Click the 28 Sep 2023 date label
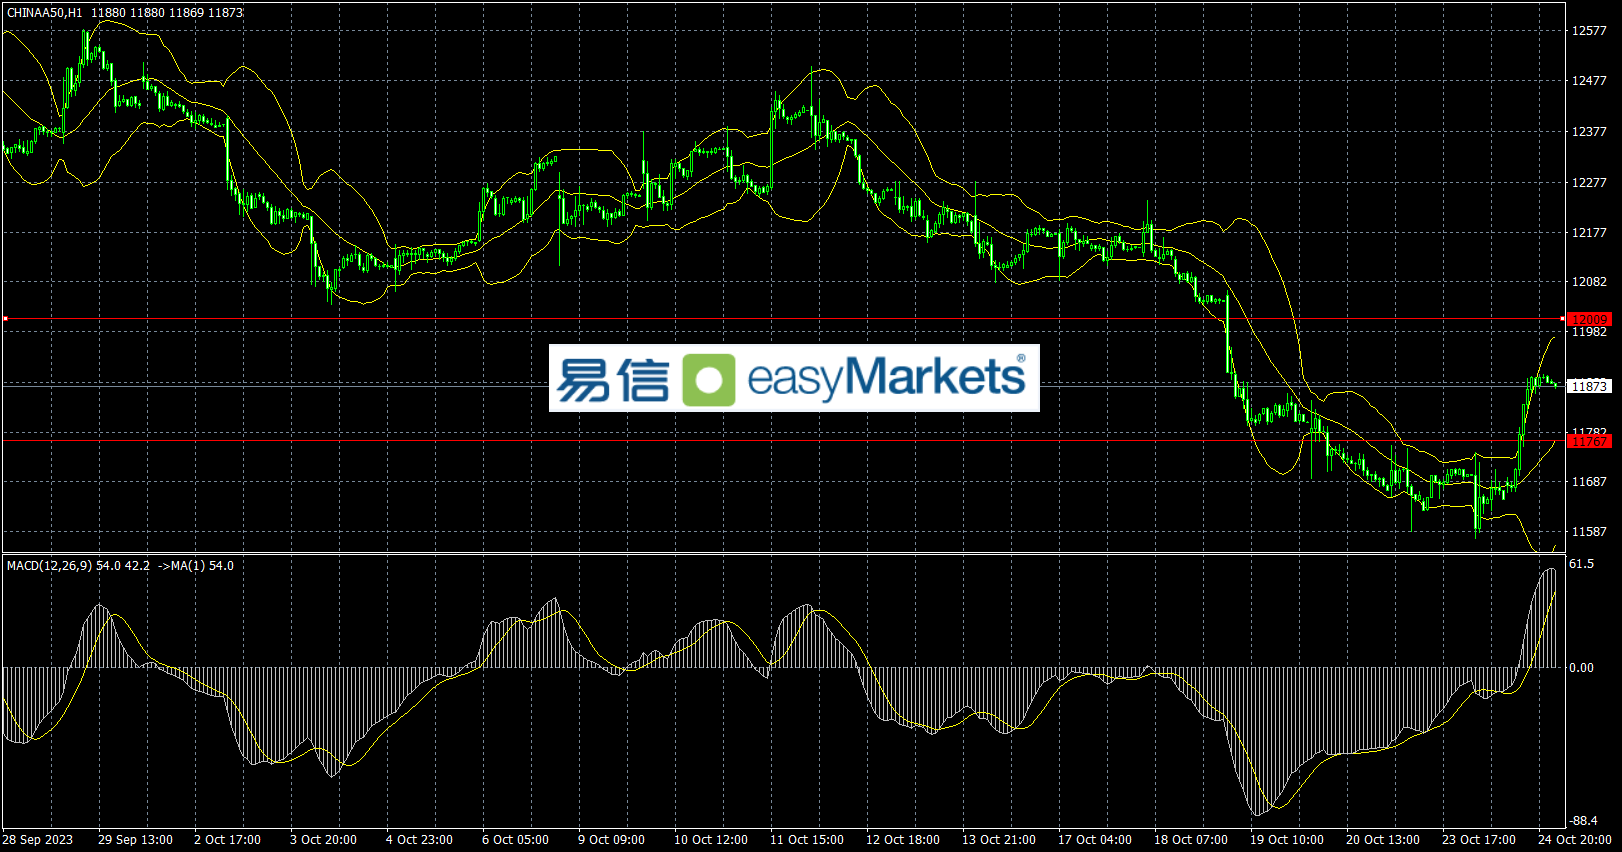Viewport: 1622px width, 852px height. 38,840
